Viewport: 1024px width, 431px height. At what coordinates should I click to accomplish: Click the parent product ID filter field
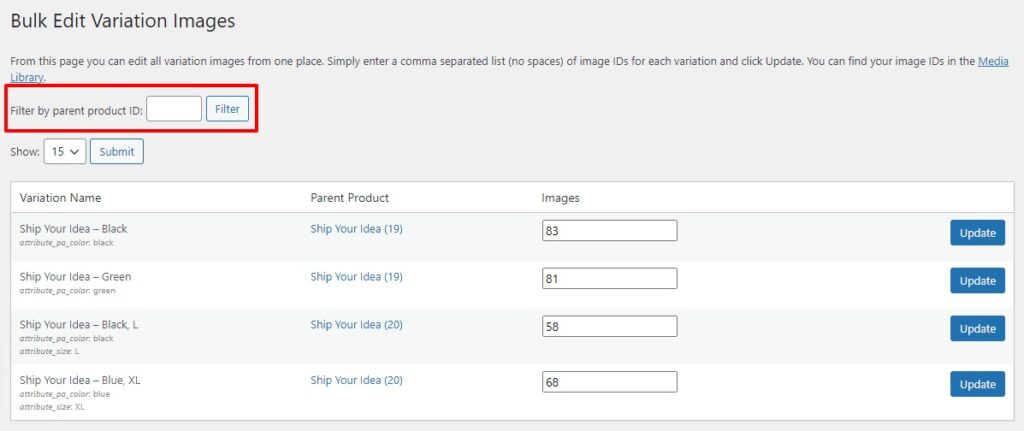point(174,109)
